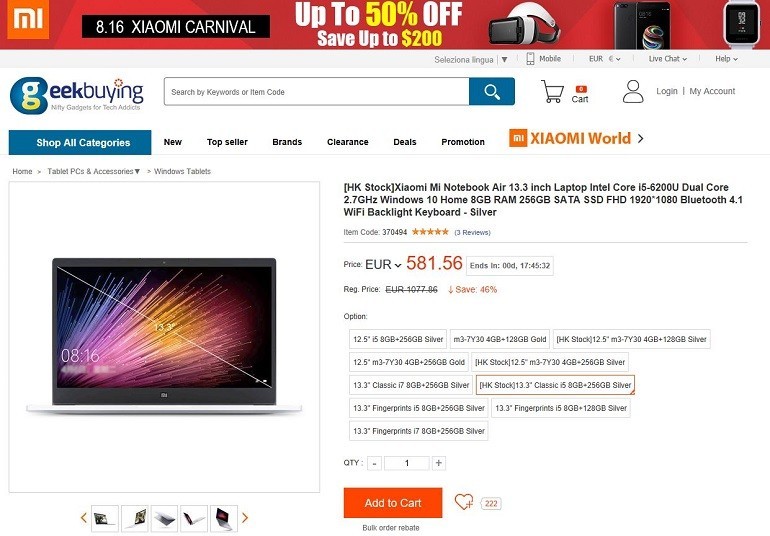This screenshot has height=536, width=770.
Task: Open the price currency EUR dropdown
Action: point(383,265)
